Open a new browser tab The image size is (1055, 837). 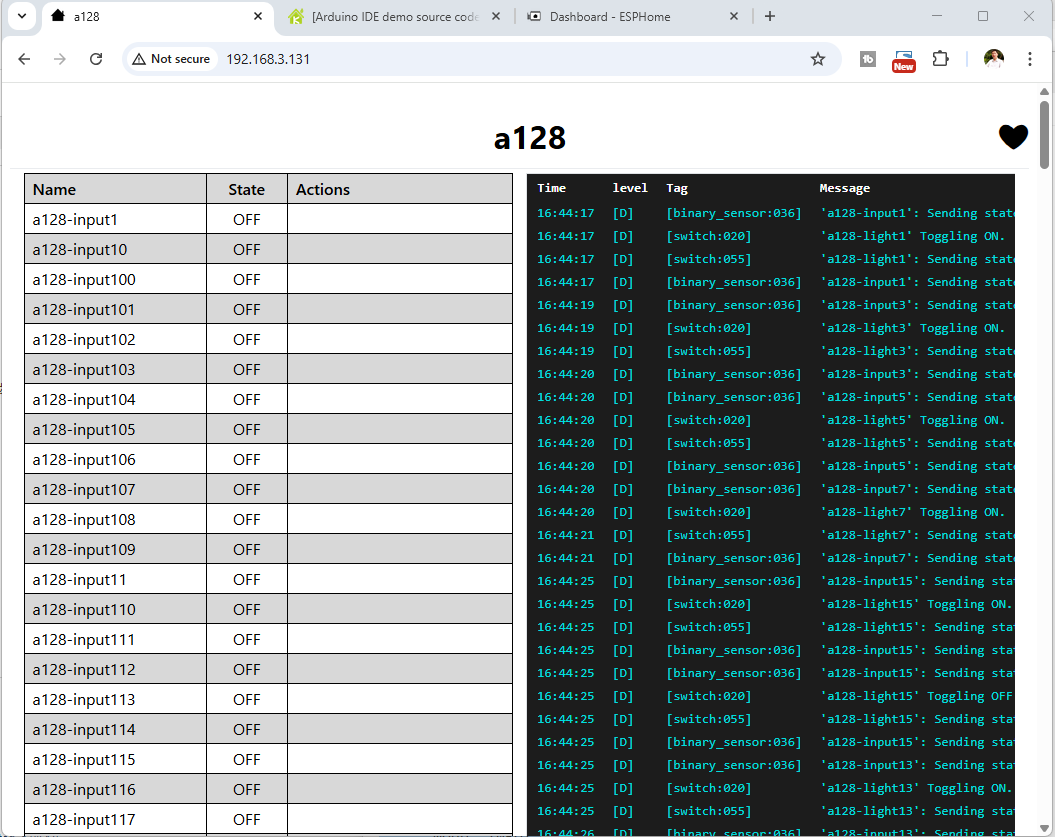coord(770,17)
